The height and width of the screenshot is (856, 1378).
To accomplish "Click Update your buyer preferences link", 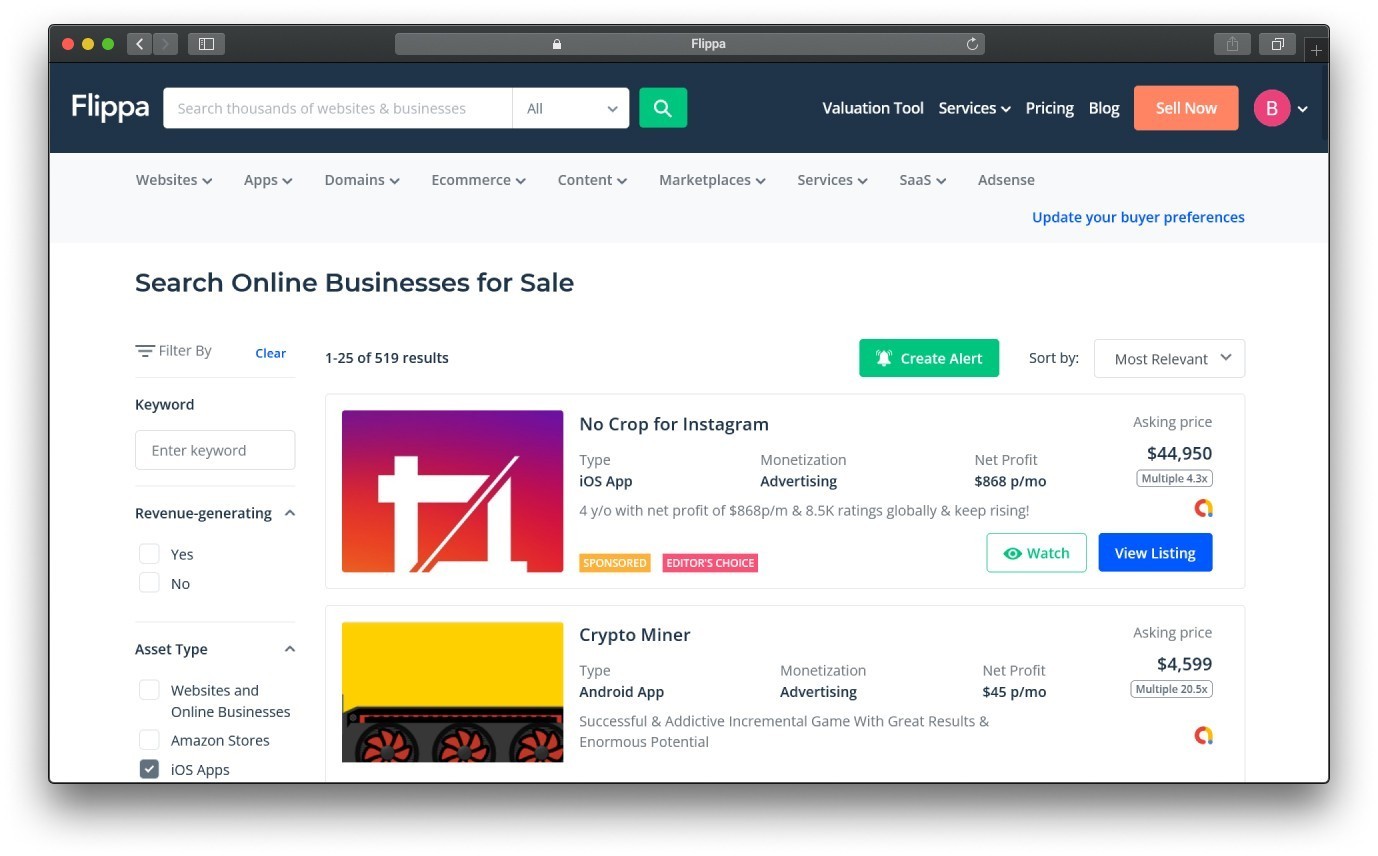I will pyautogui.click(x=1138, y=217).
